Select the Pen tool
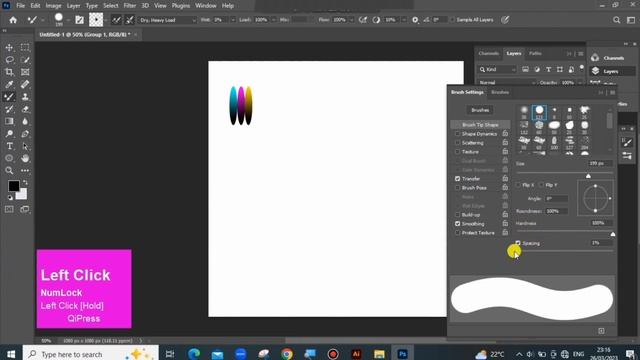Viewport: 640px width, 360px height. (x=25, y=134)
